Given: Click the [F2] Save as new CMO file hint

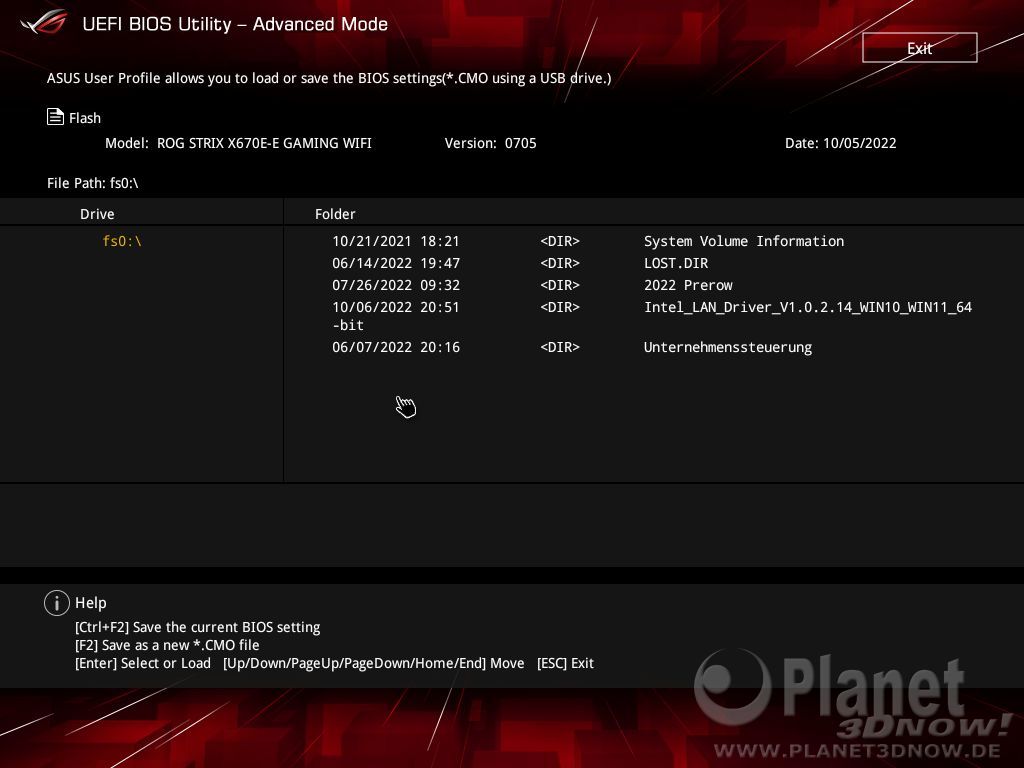Looking at the screenshot, I should (167, 645).
